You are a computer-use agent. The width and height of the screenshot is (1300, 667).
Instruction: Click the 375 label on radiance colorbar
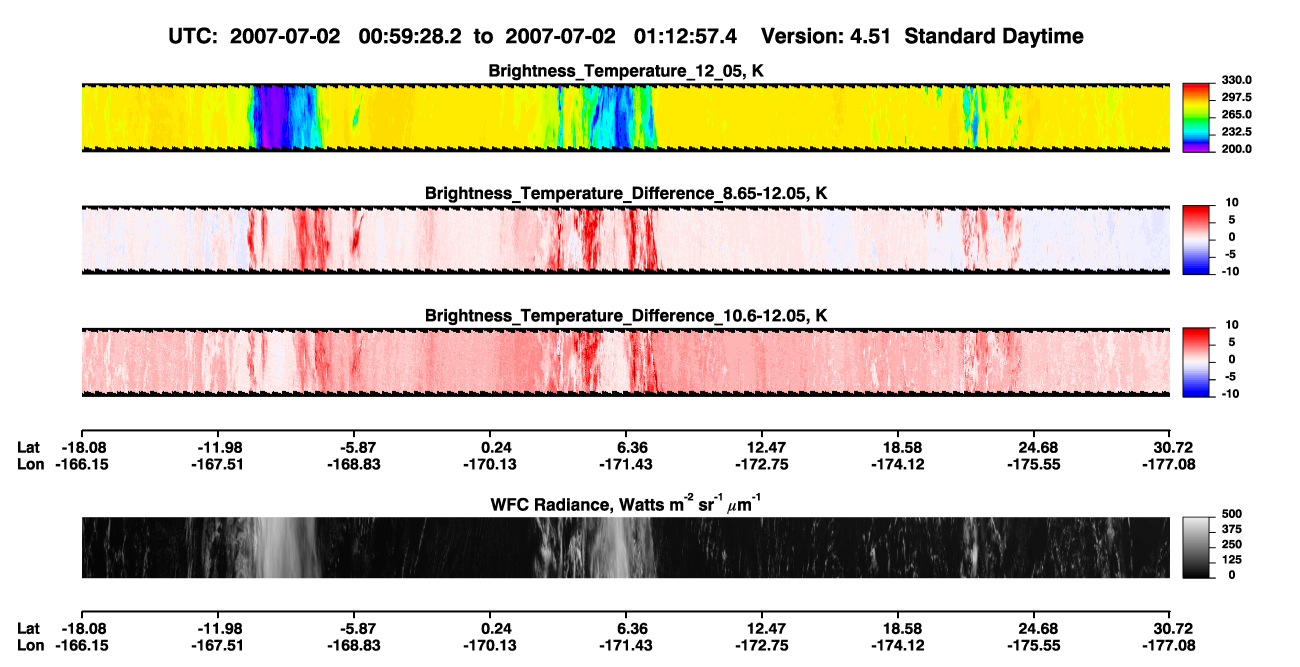1230,529
